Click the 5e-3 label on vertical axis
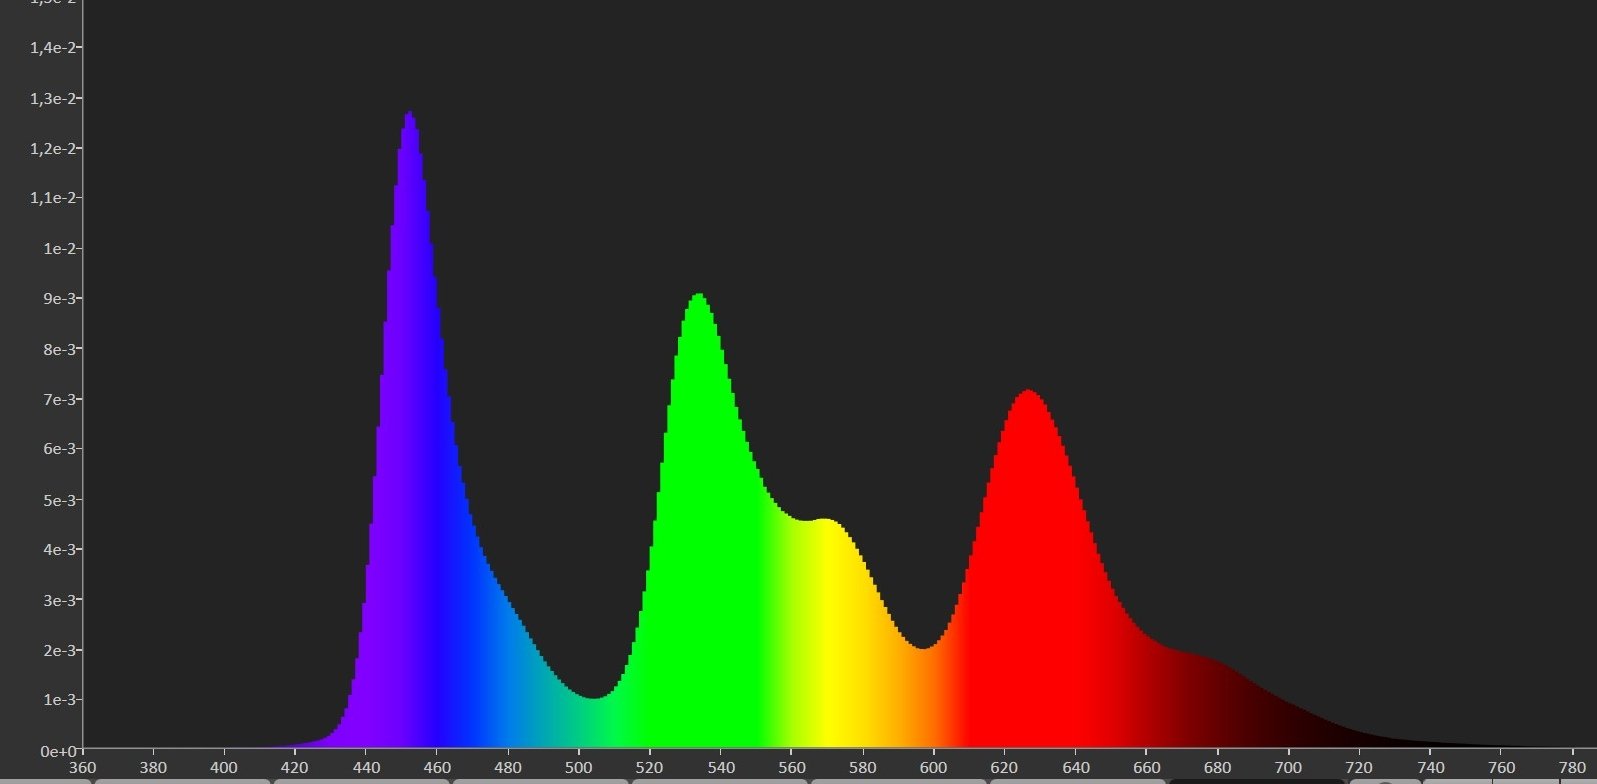Viewport: 1597px width, 784px height. click(60, 499)
